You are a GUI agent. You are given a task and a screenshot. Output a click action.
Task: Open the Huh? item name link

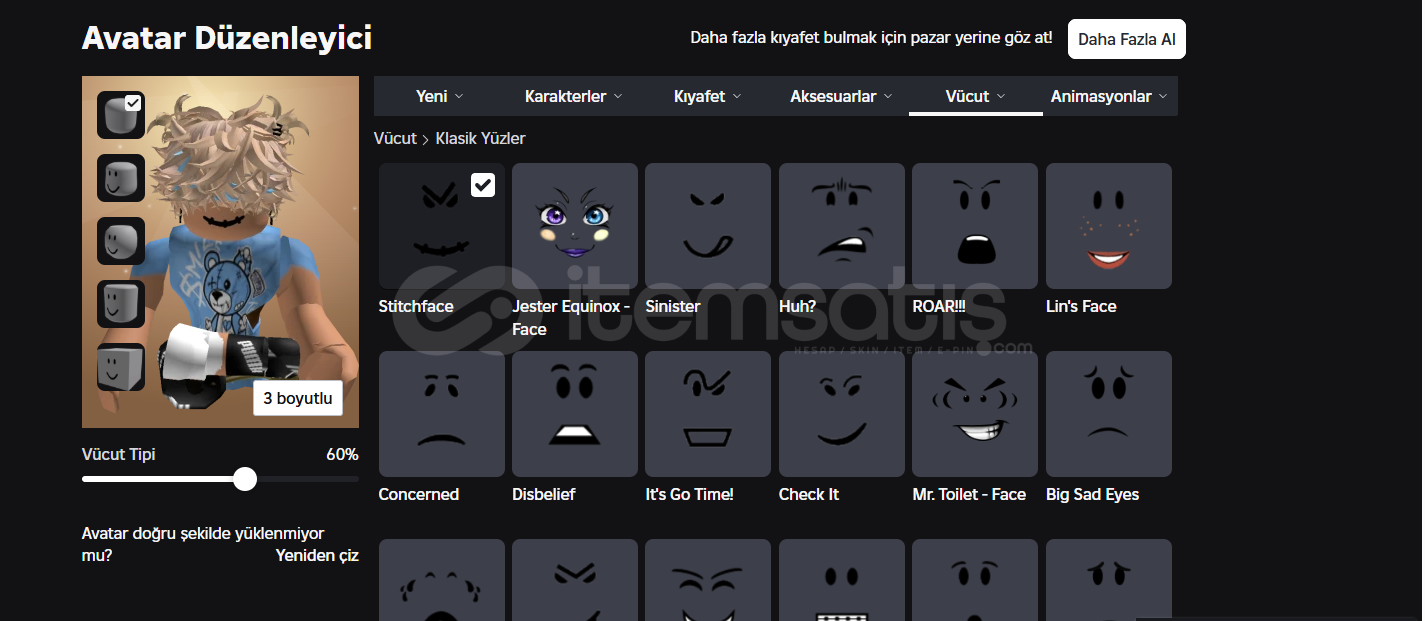pos(798,306)
